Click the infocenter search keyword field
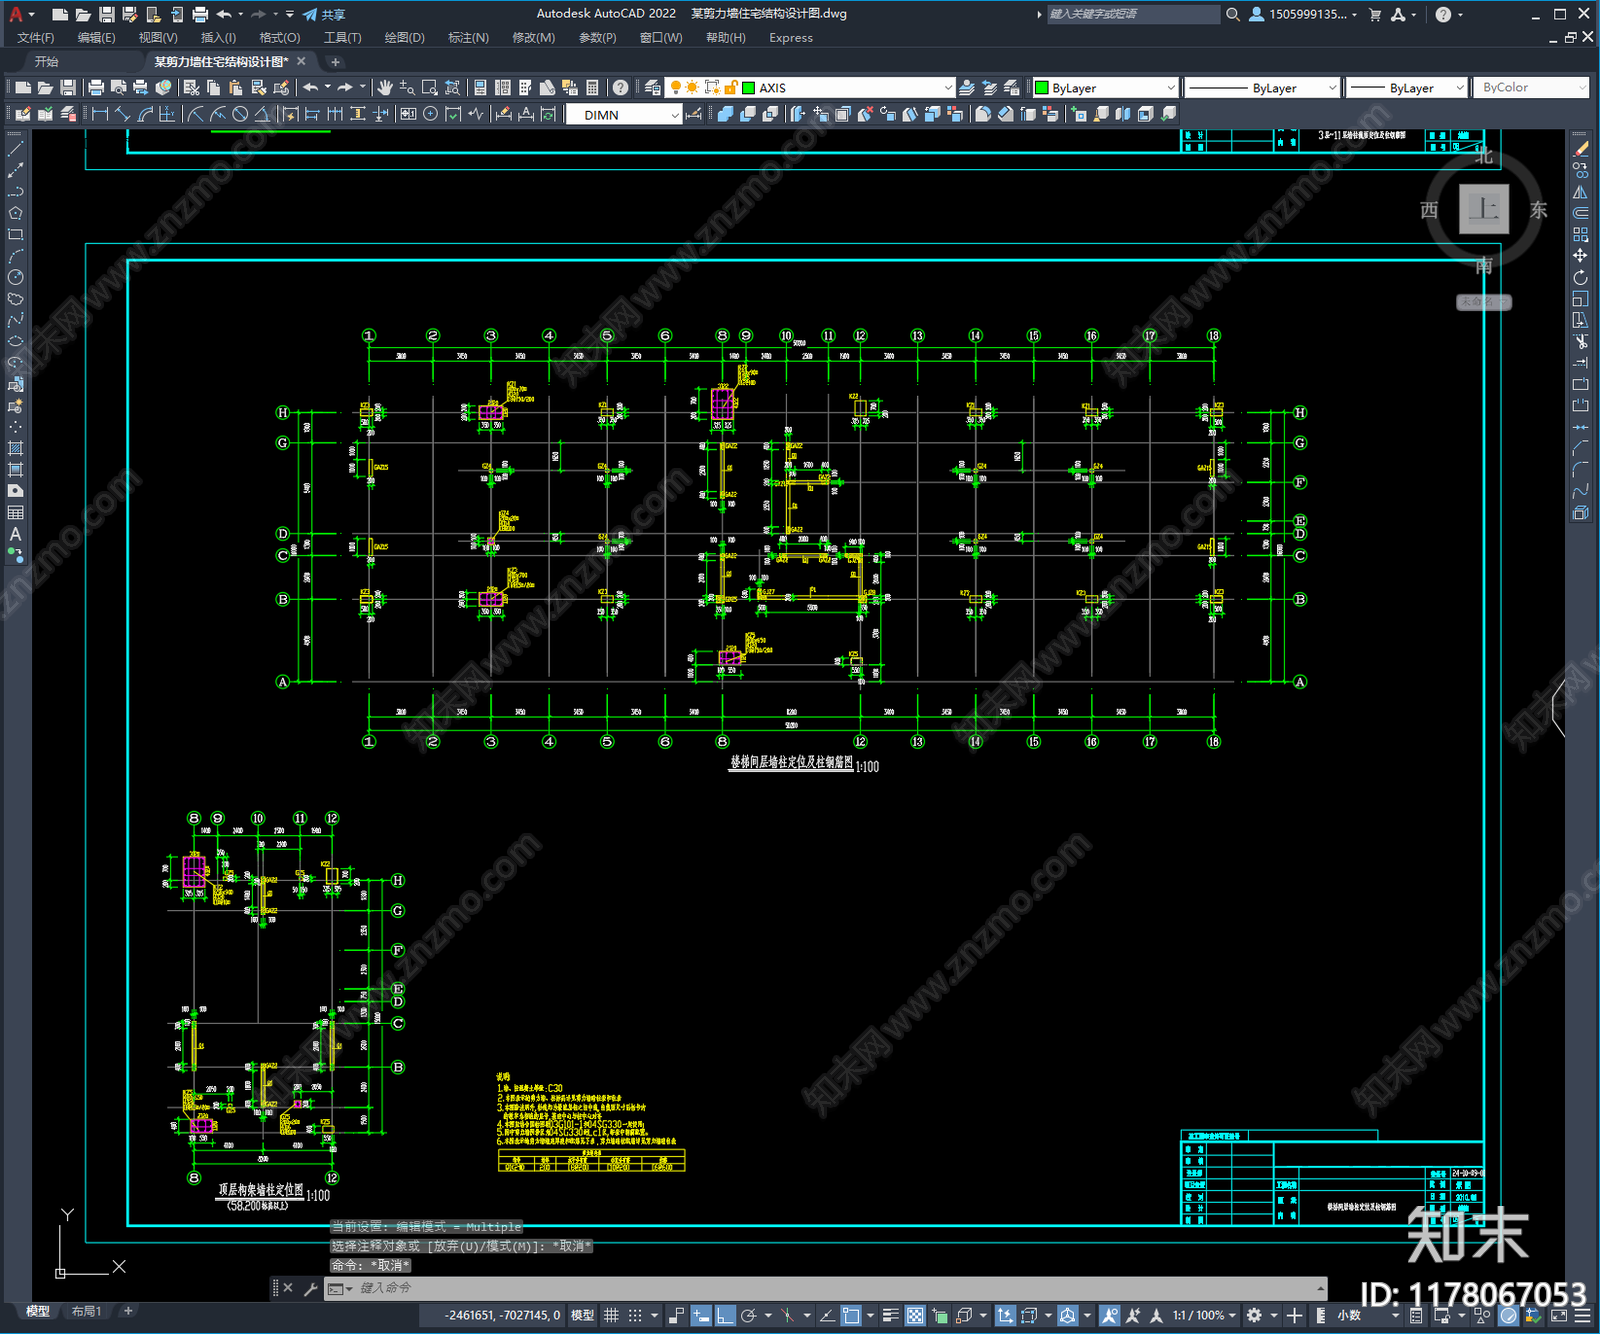The height and width of the screenshot is (1334, 1600). click(x=1133, y=14)
